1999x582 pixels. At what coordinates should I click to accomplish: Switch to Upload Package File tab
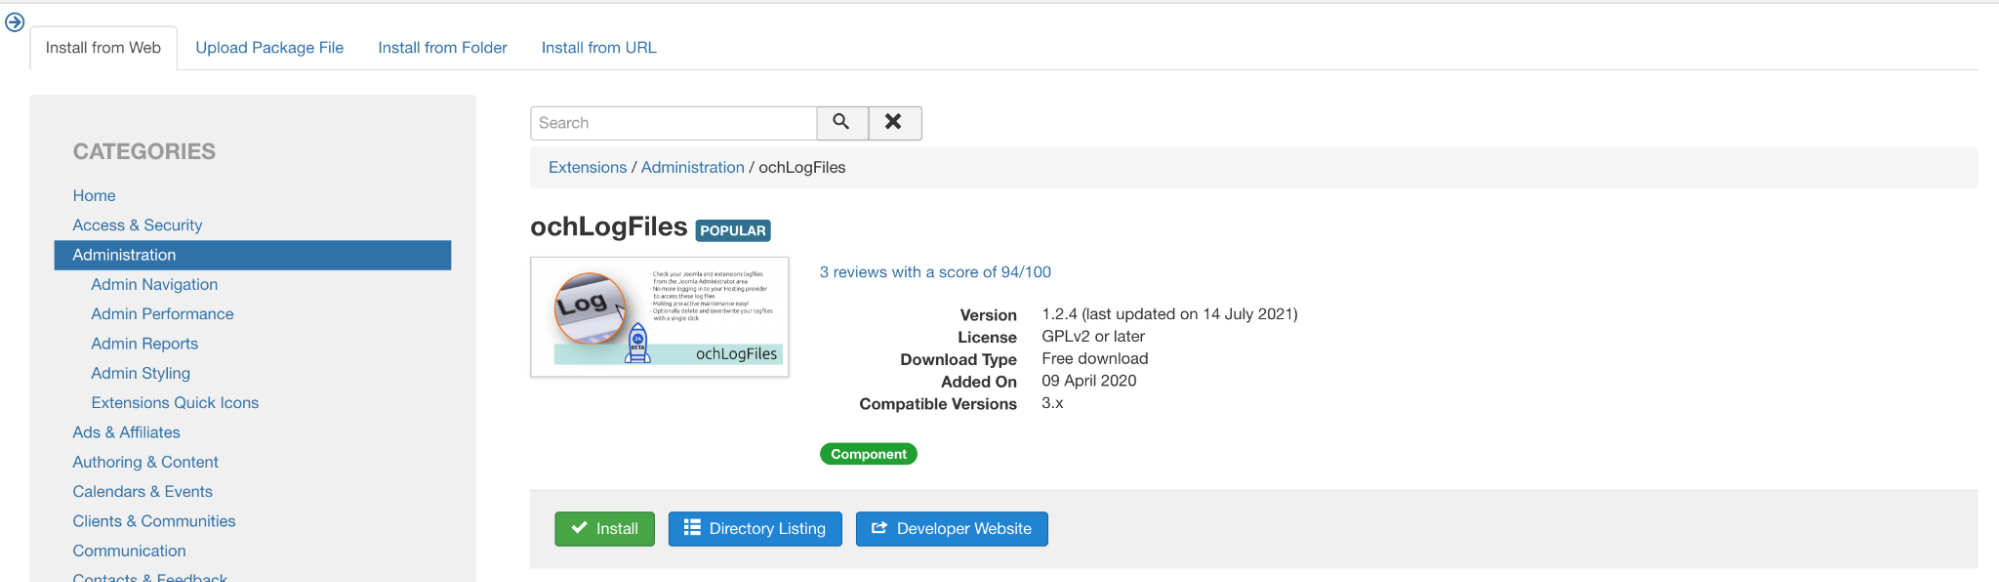(269, 47)
